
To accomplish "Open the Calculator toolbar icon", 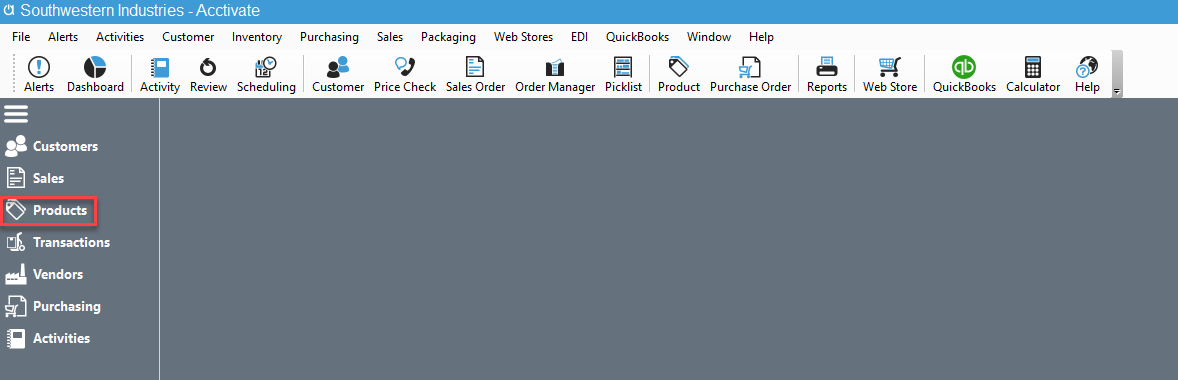I will [x=1033, y=75].
